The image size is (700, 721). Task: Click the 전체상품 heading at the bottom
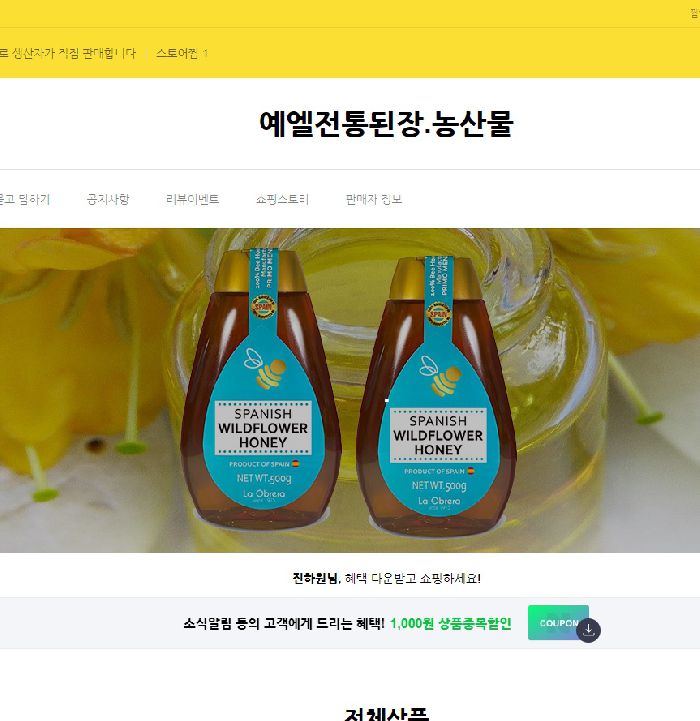click(386, 714)
